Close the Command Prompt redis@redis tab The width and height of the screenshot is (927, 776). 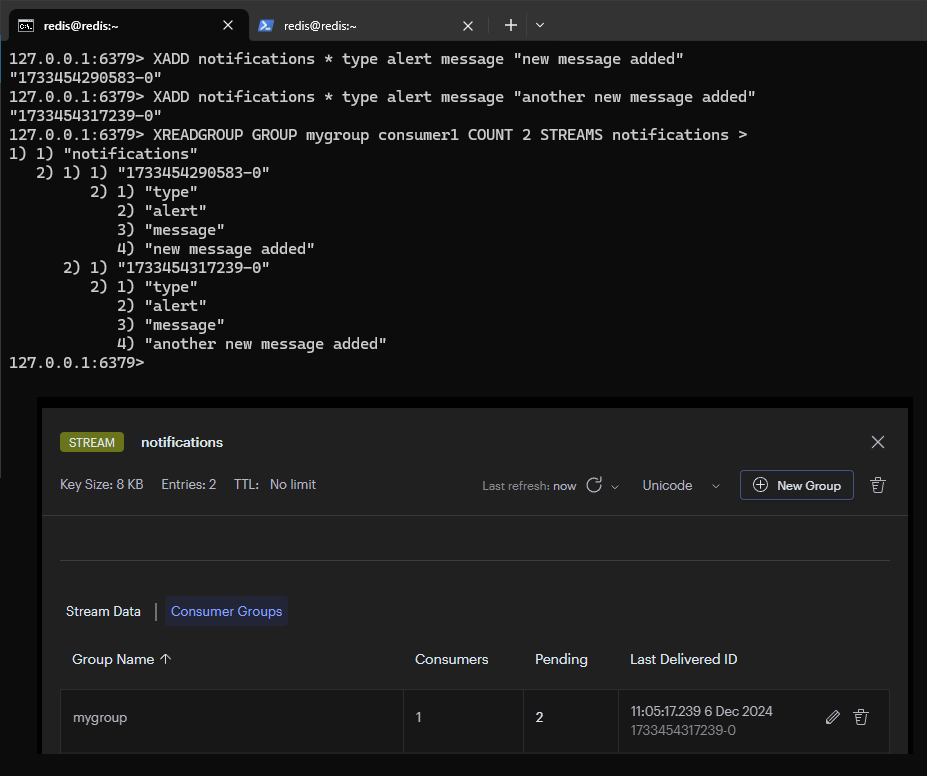229,26
